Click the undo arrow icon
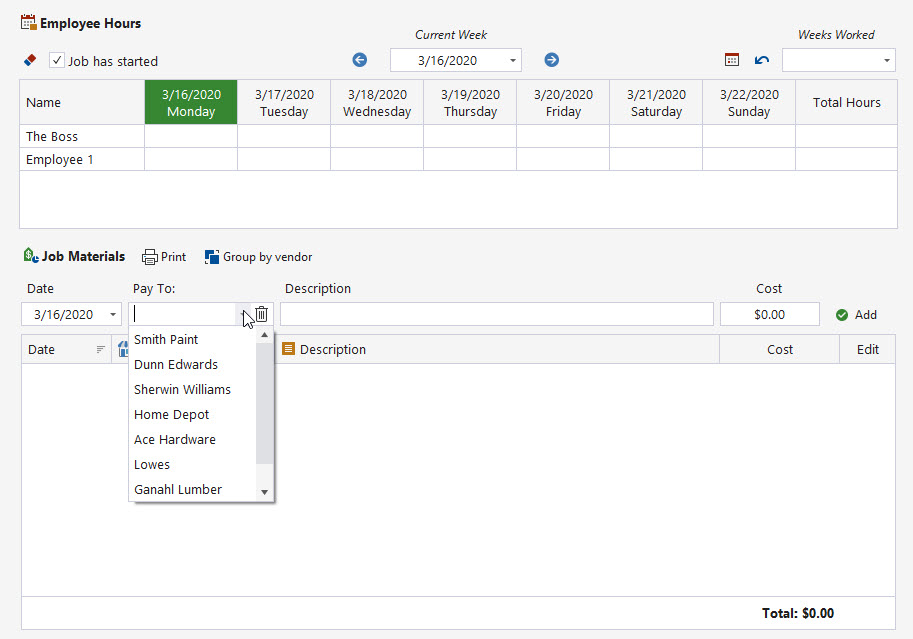The width and height of the screenshot is (913, 639). pos(760,60)
